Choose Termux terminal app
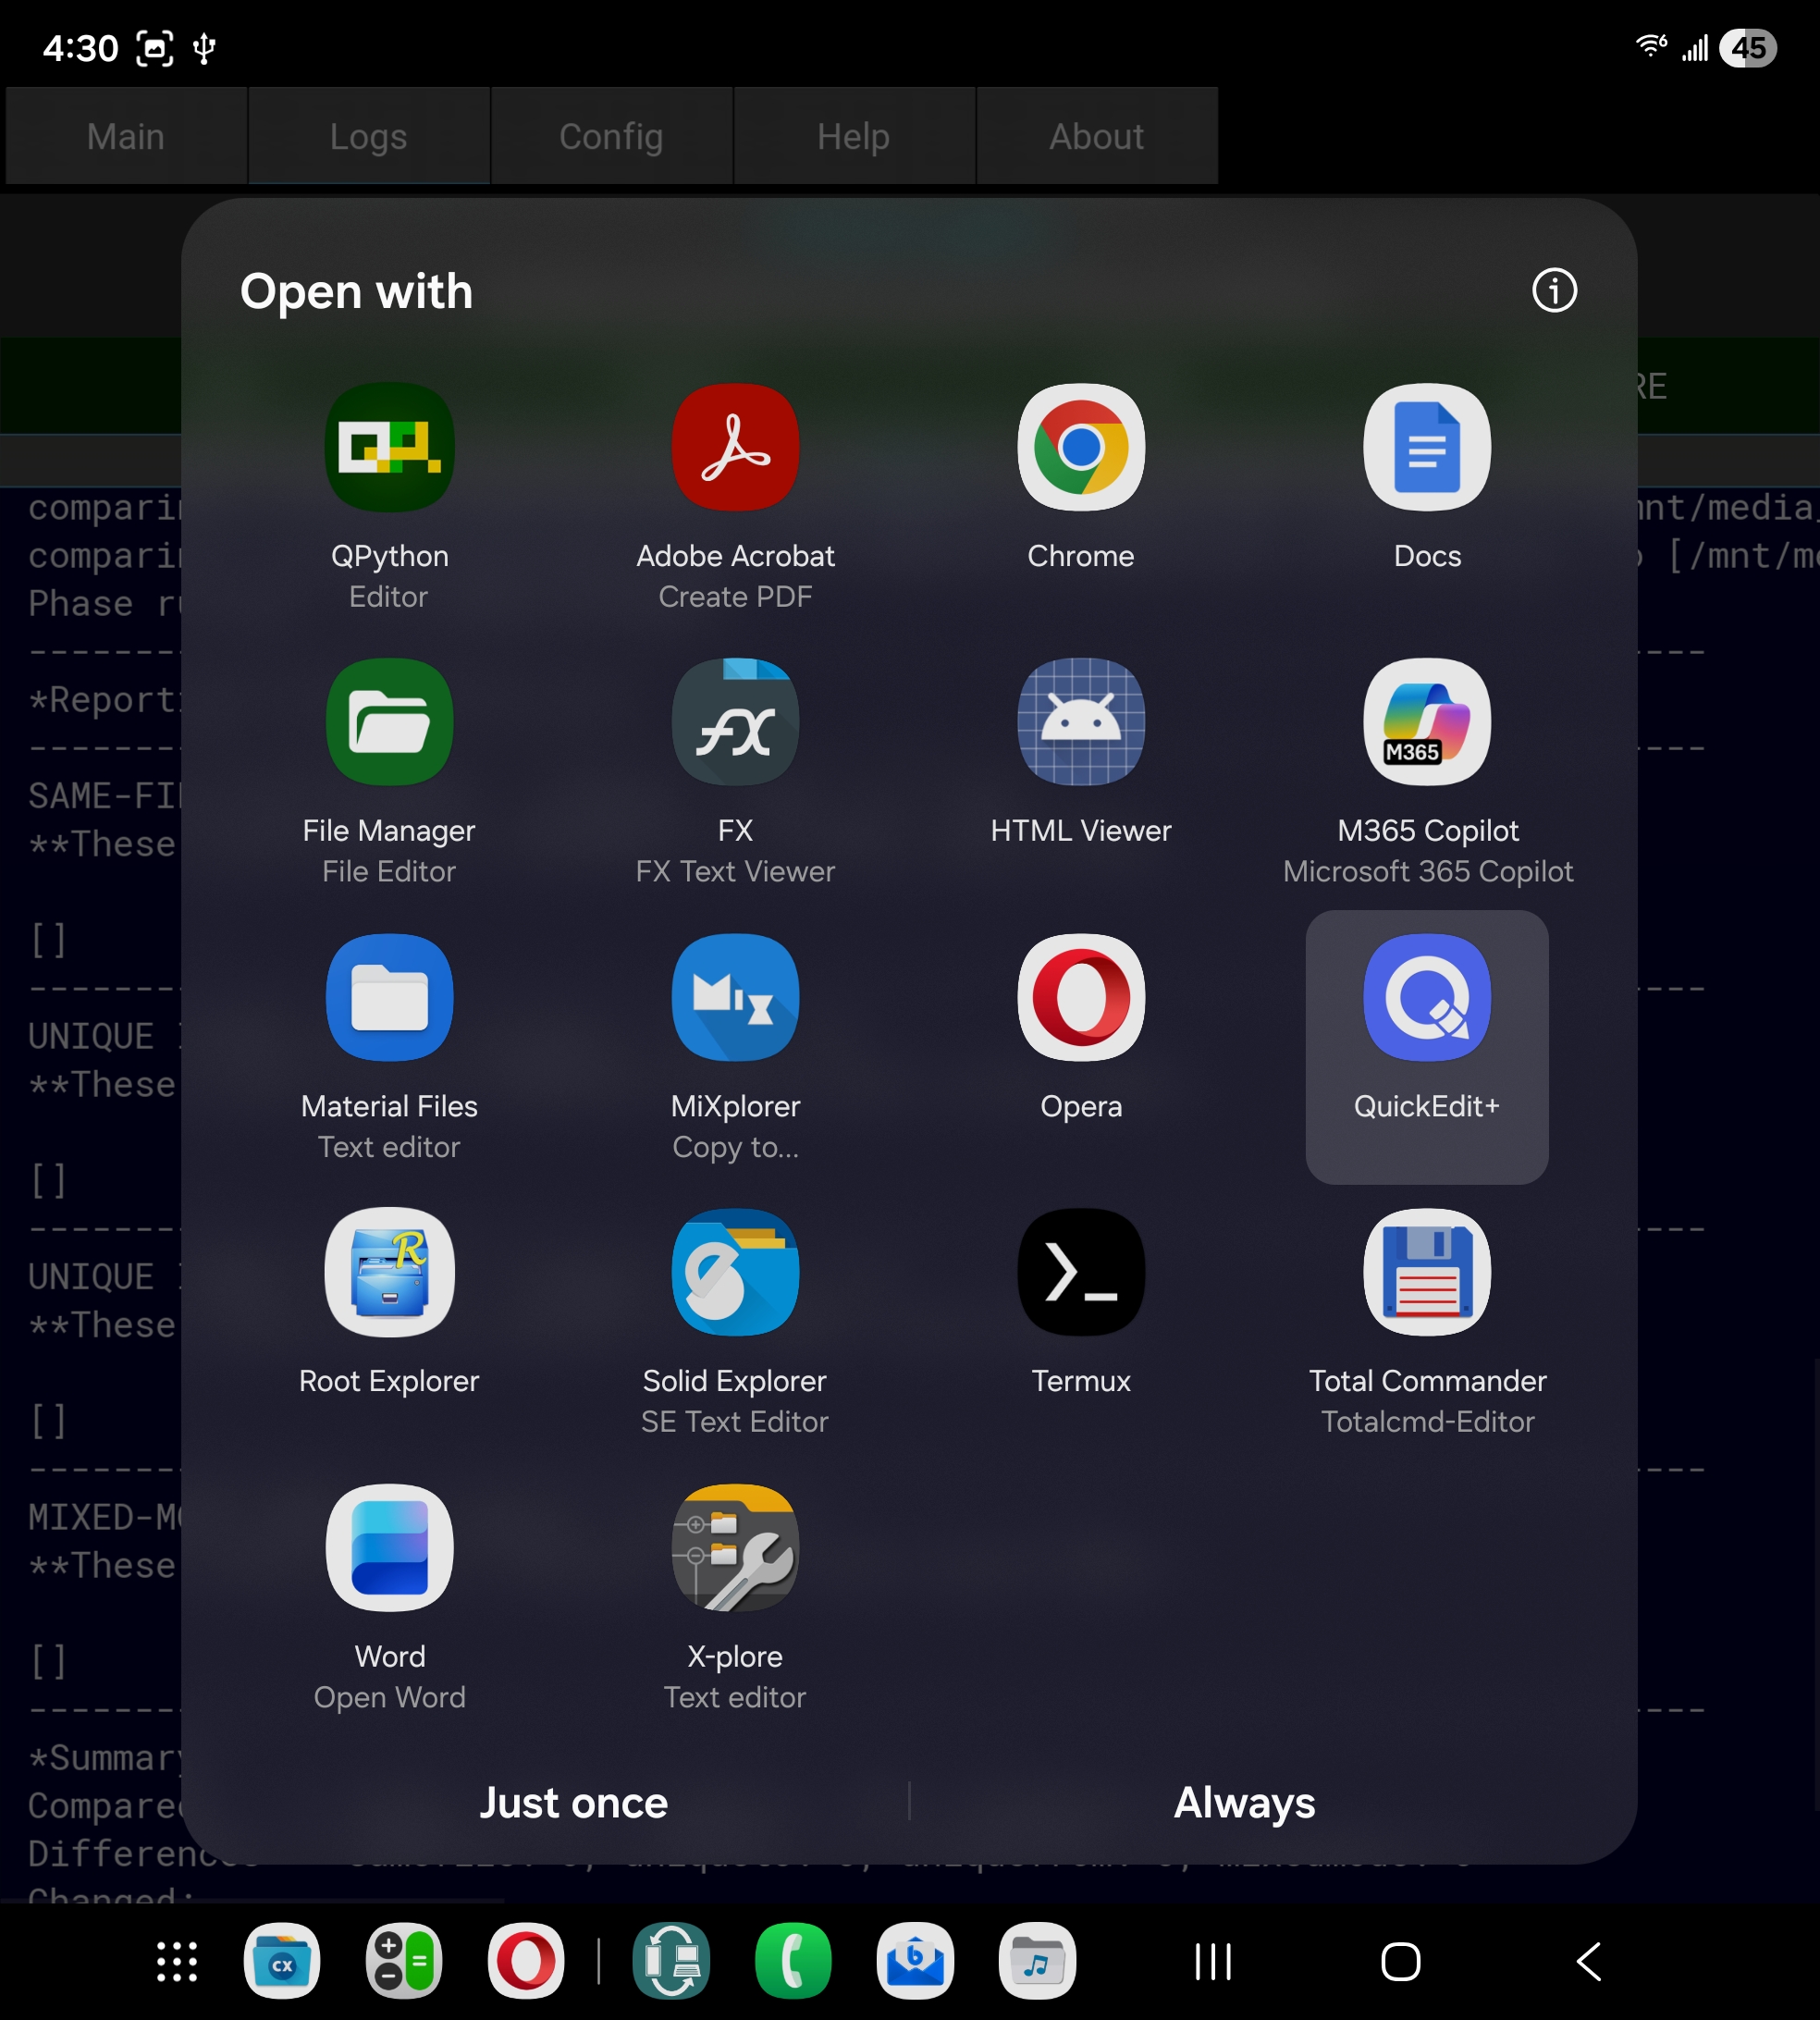The width and height of the screenshot is (1820, 2020). click(x=1080, y=1273)
